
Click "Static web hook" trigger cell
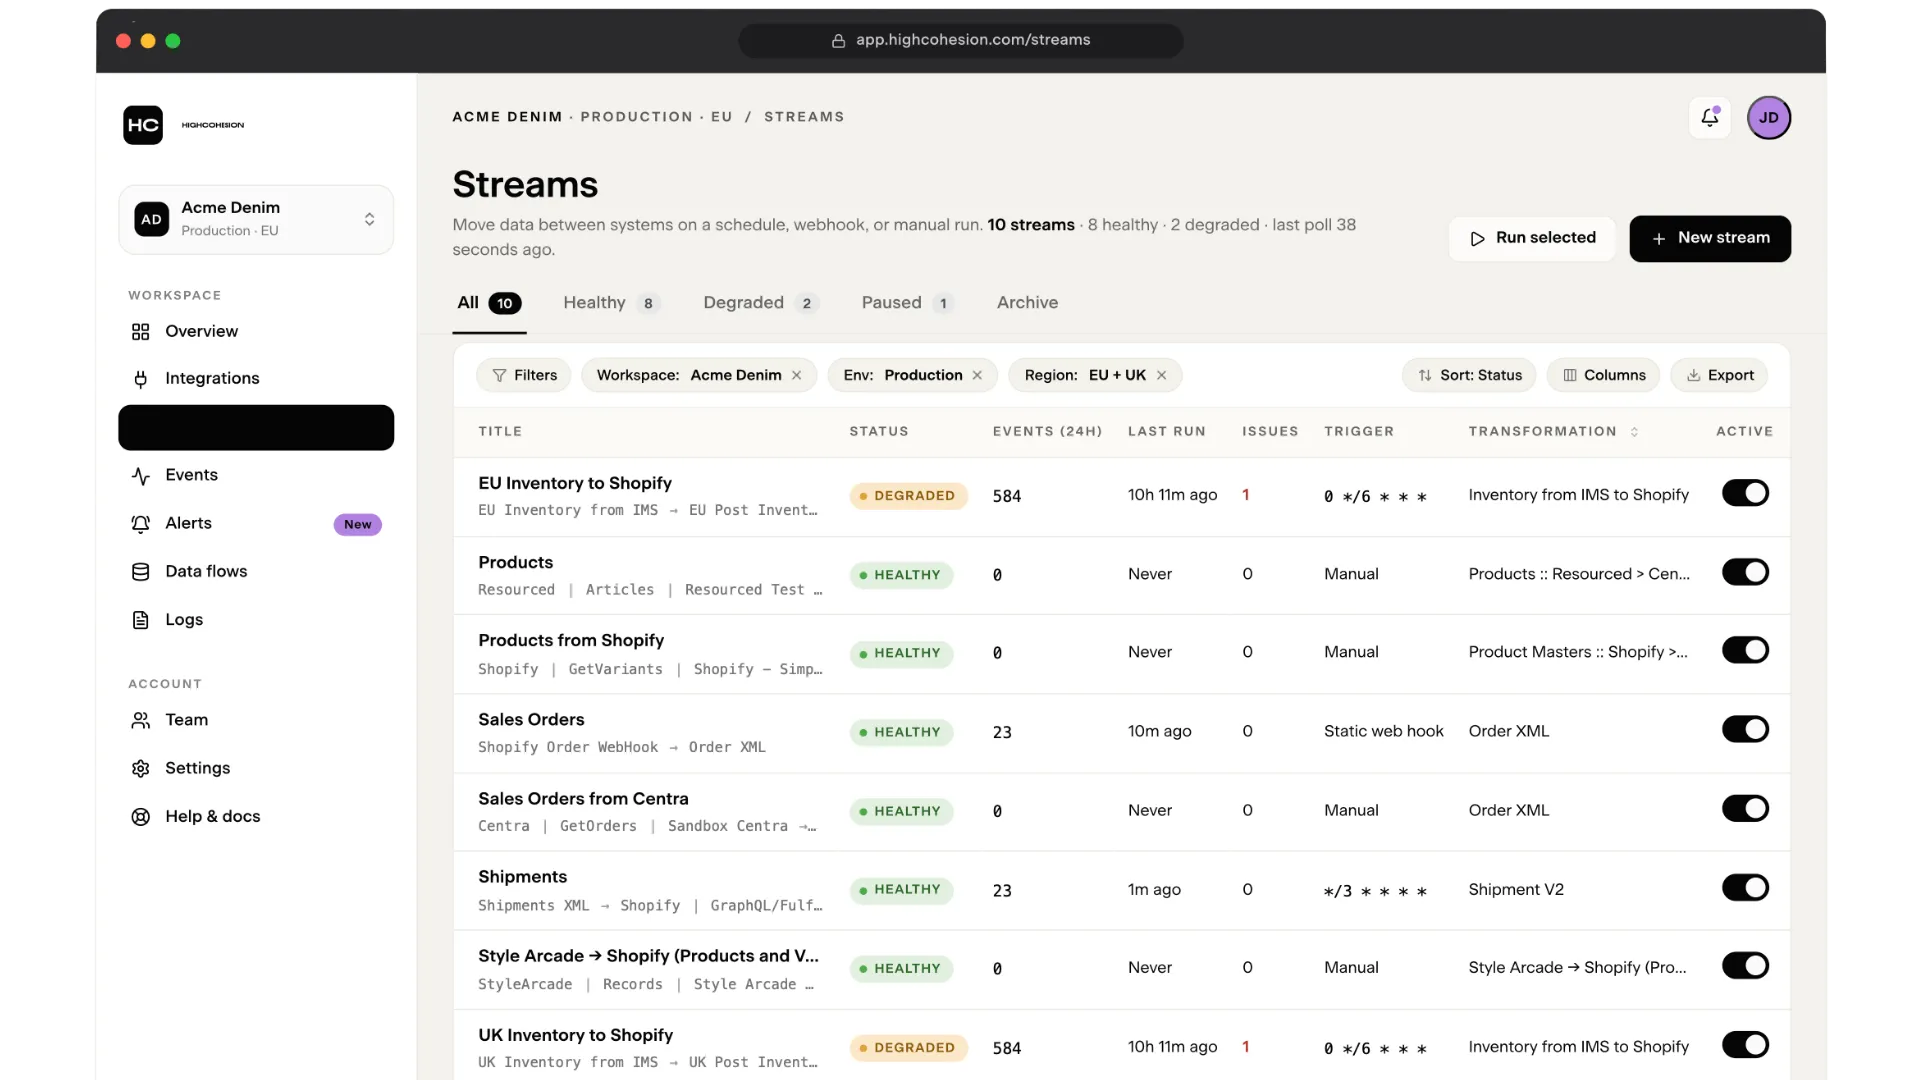coord(1383,732)
